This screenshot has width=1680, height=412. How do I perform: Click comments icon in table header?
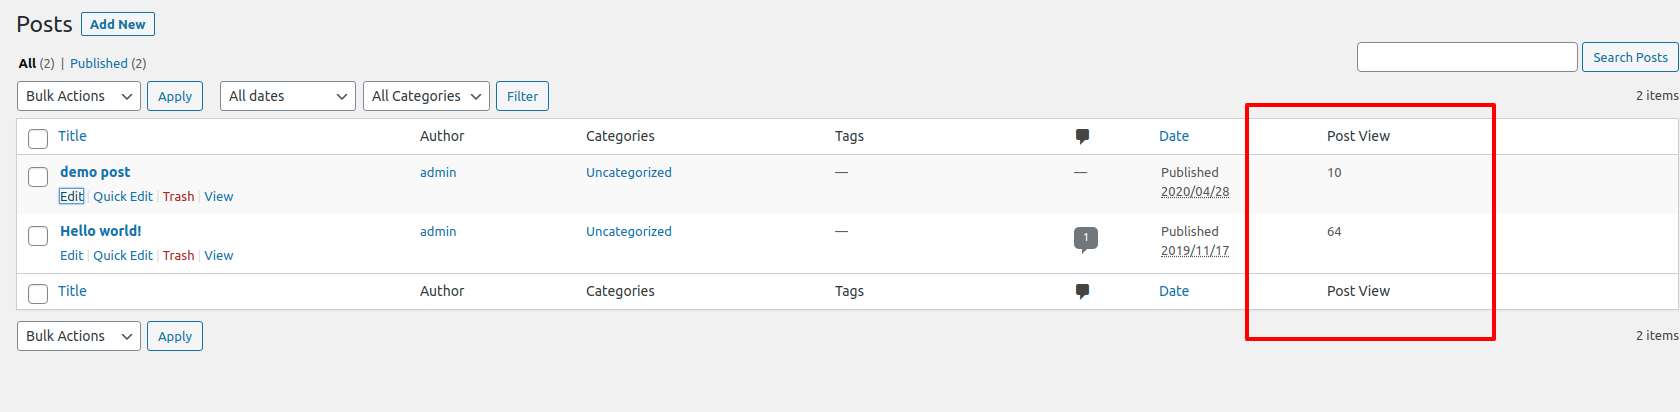point(1082,136)
